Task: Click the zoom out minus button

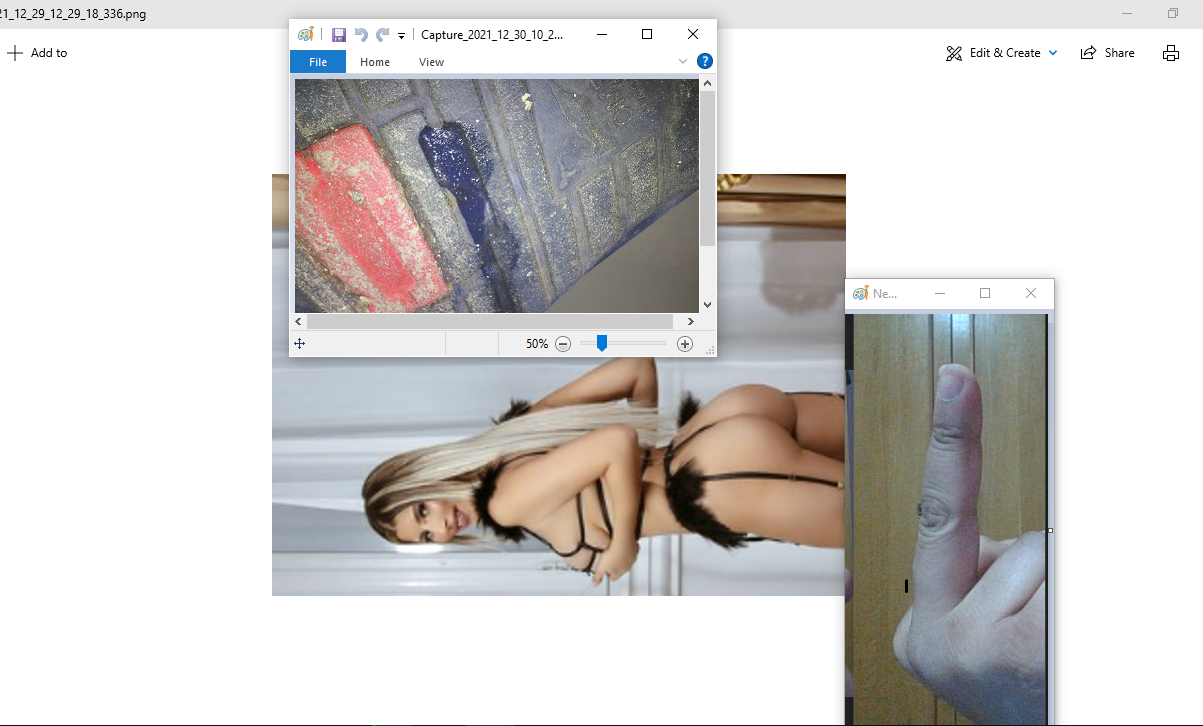Action: pos(563,344)
